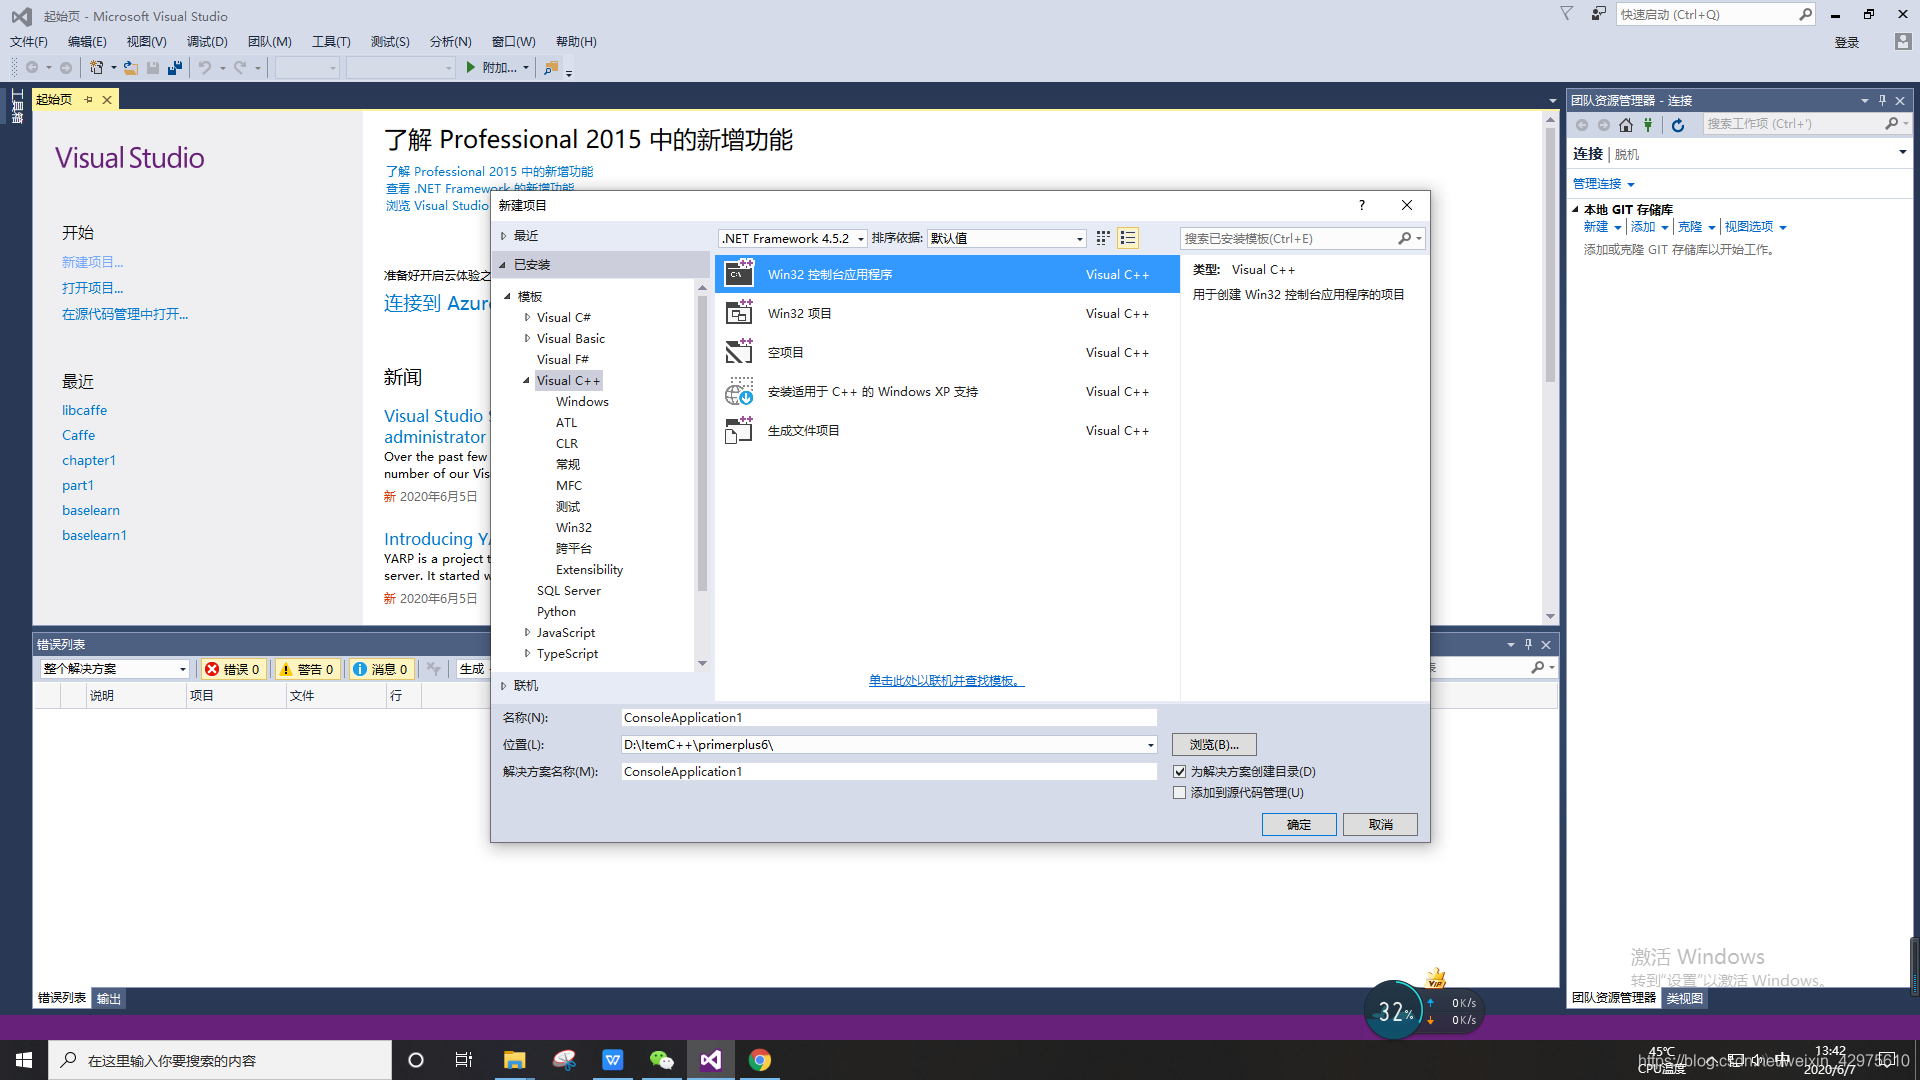Click the green Attach start arrow

point(471,67)
